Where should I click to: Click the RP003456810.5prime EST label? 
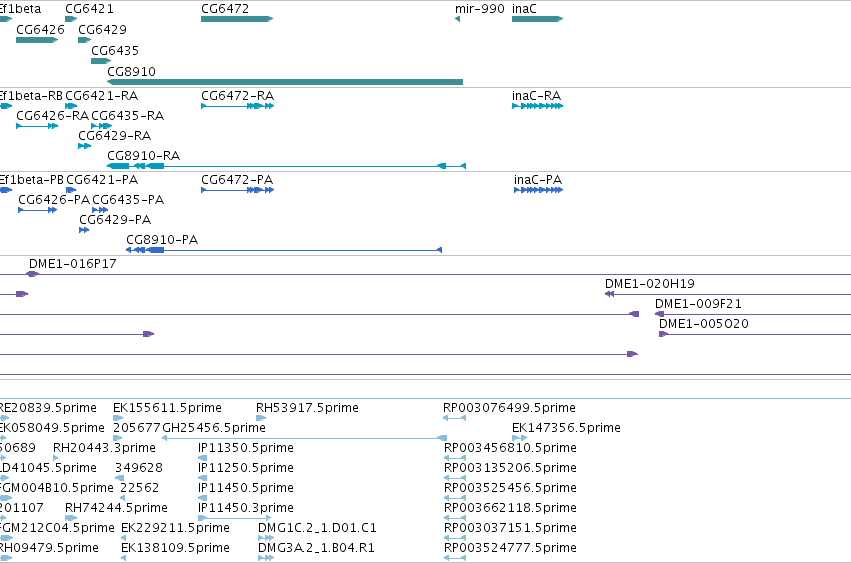(x=510, y=448)
